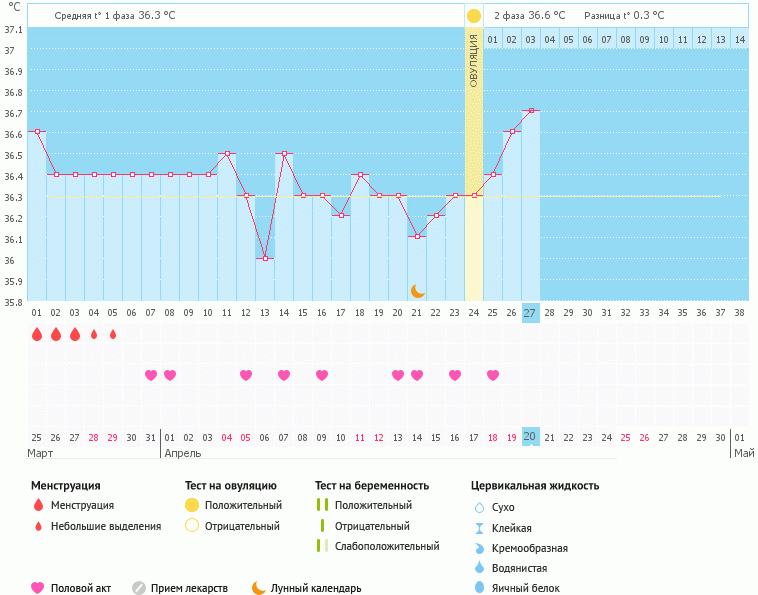Image resolution: width=758 pixels, height=595 pixels.
Task: Select the 'Сухо' cervical fluid legend icon
Action: pyautogui.click(x=479, y=507)
